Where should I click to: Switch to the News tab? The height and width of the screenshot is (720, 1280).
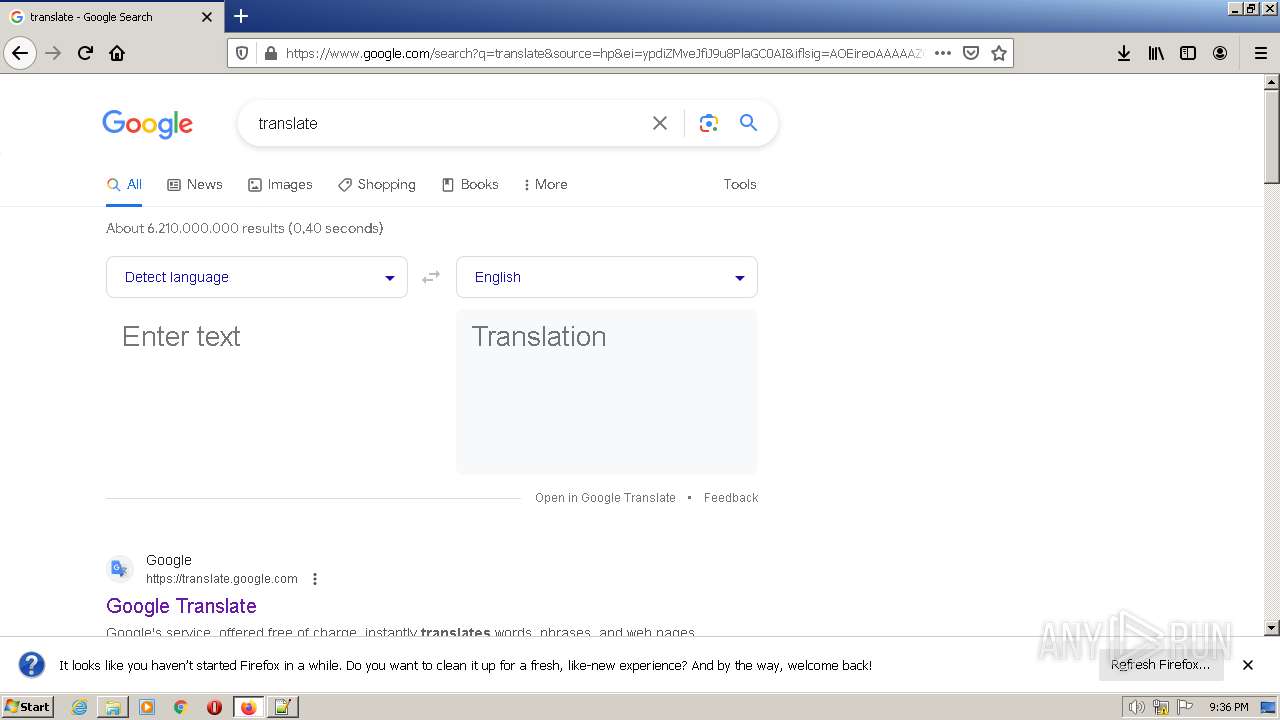coord(195,184)
